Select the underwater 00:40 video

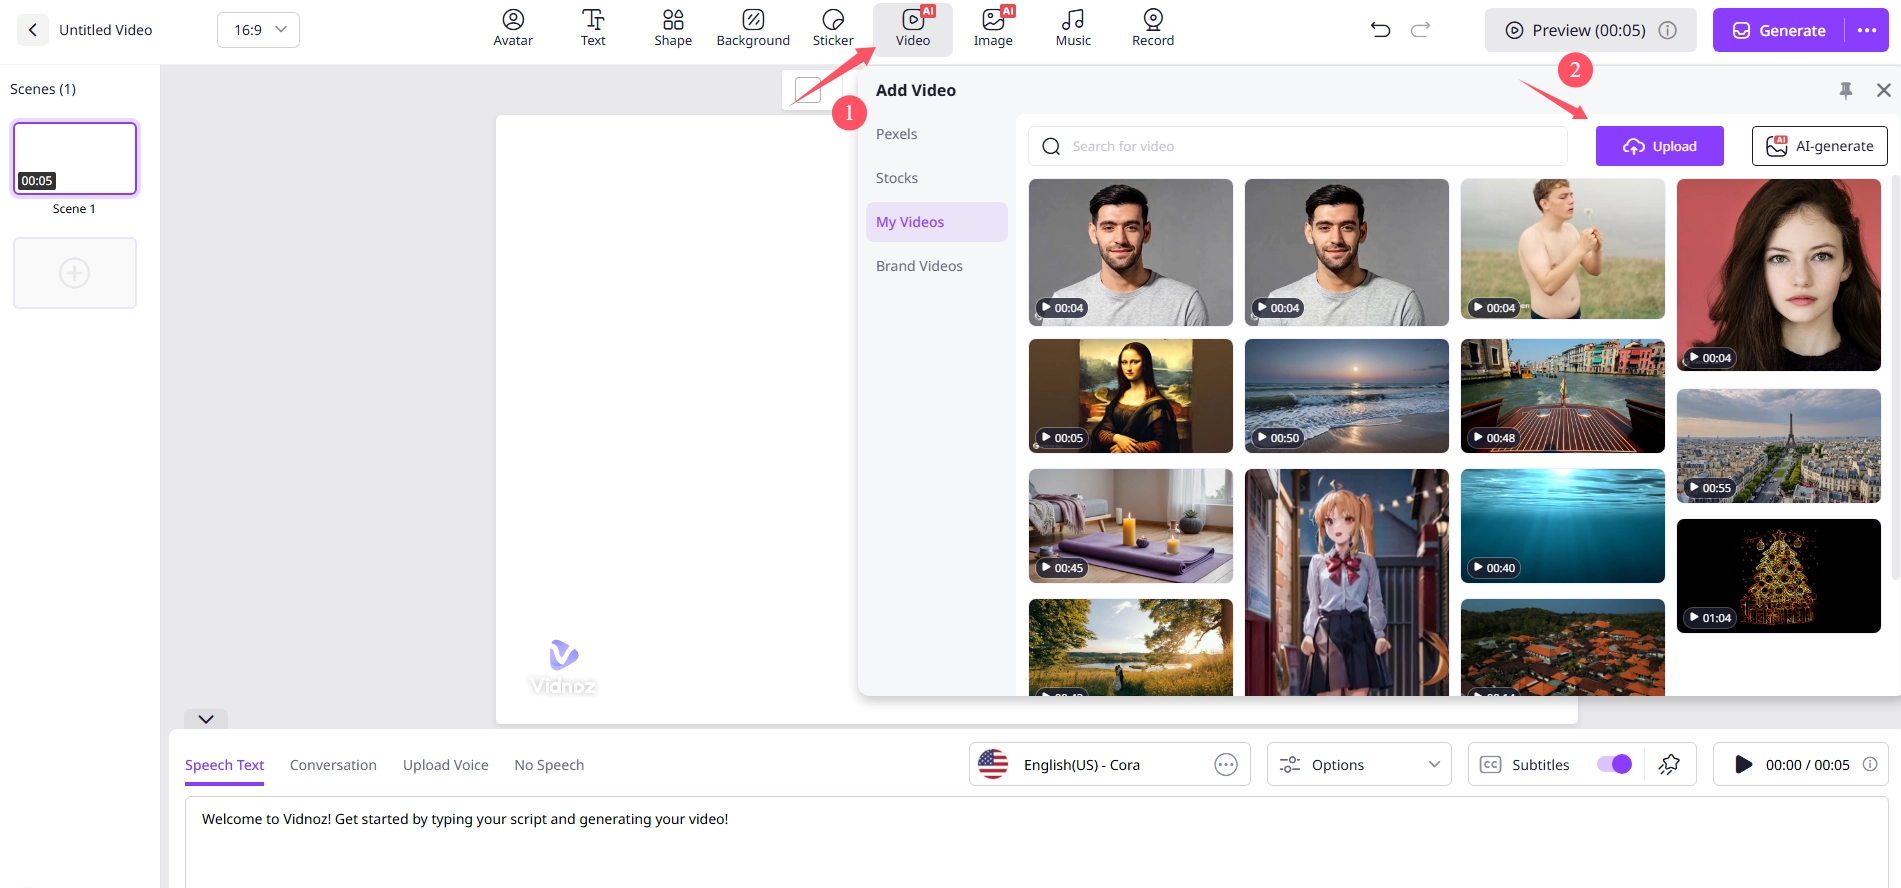1563,526
